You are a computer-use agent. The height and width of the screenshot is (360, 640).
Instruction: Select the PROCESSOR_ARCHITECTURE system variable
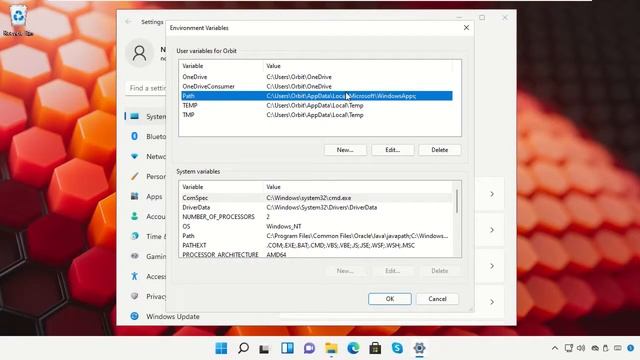[316, 254]
